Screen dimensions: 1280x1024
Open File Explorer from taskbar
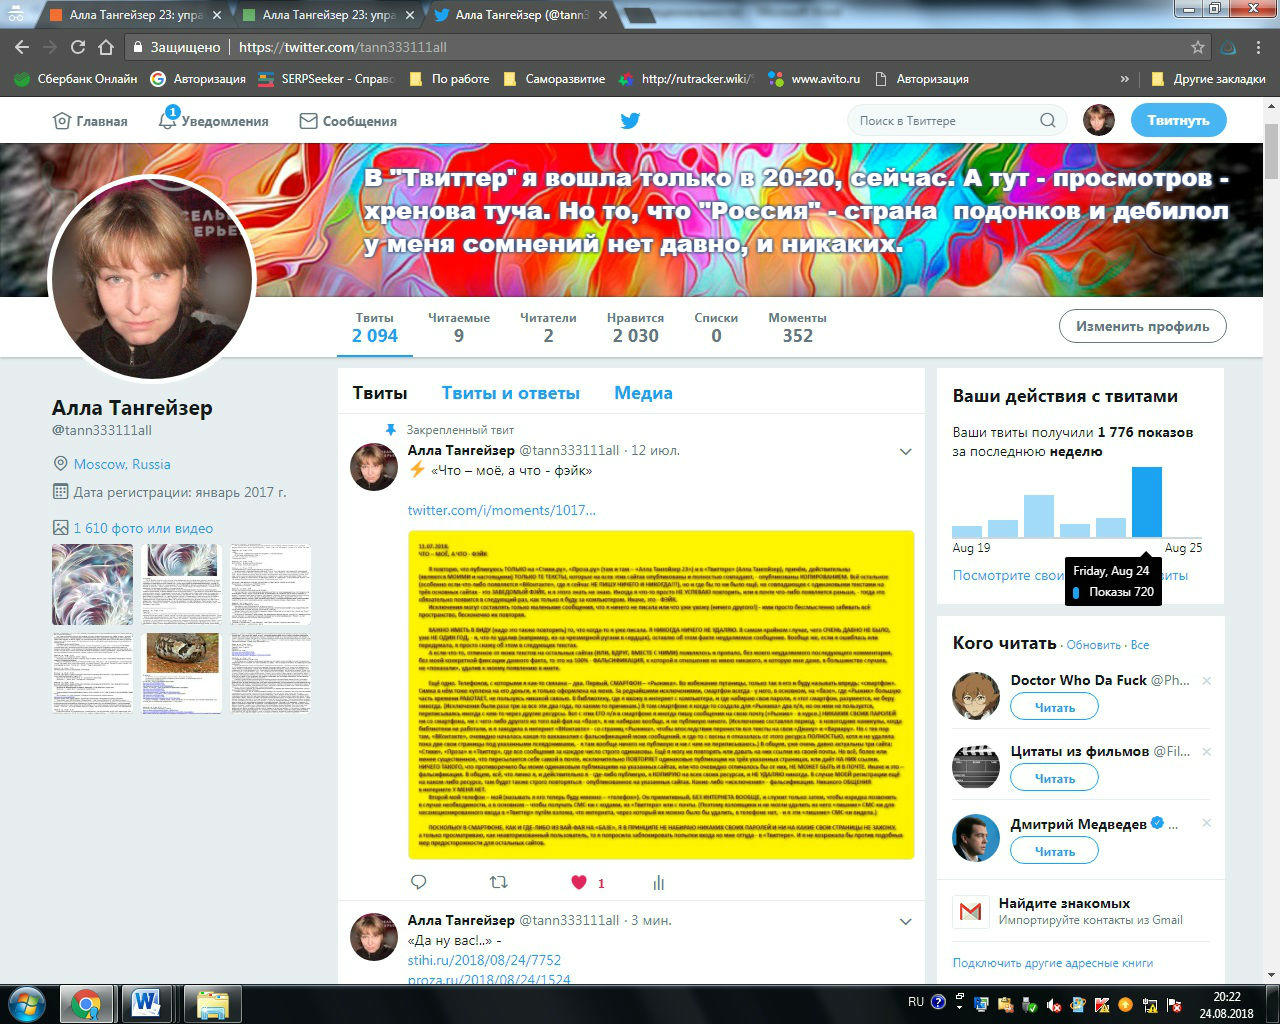pyautogui.click(x=212, y=1003)
